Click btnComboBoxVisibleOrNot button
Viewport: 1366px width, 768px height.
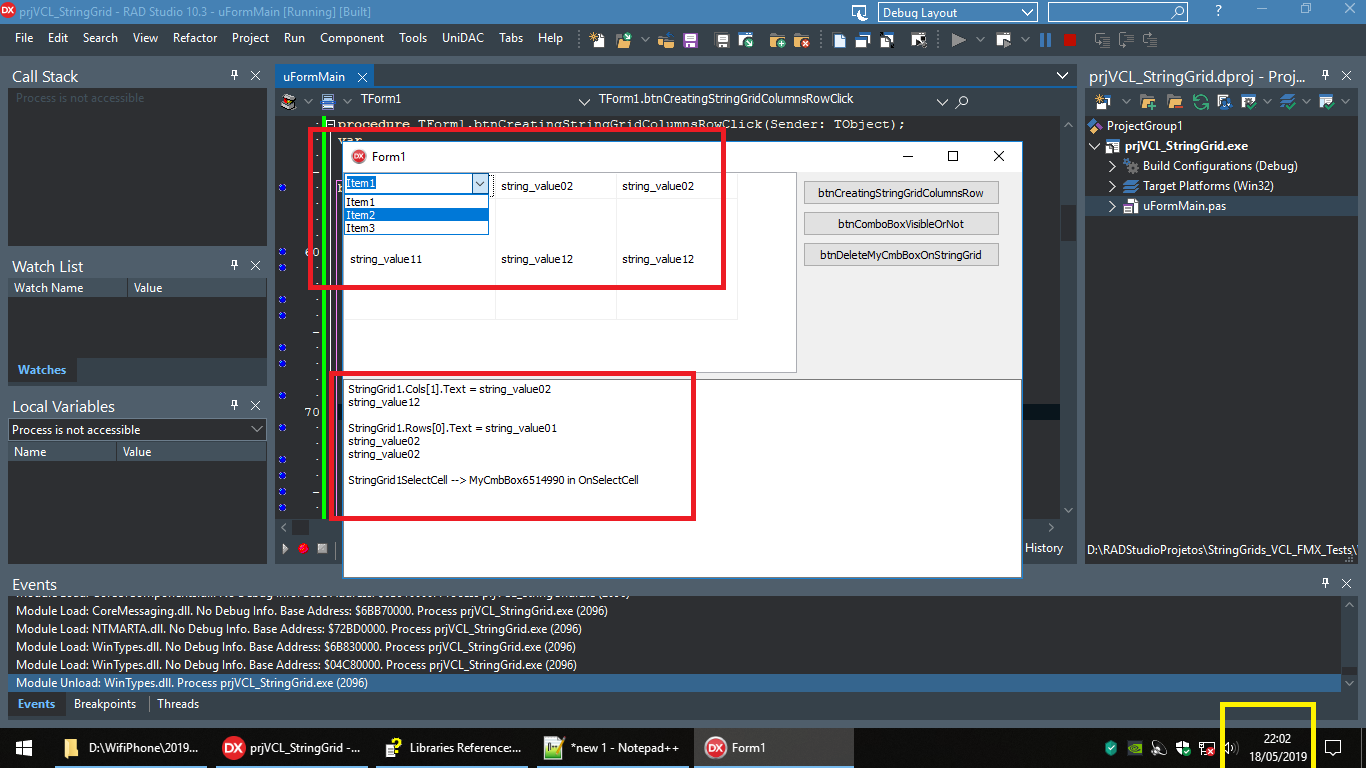(x=901, y=224)
